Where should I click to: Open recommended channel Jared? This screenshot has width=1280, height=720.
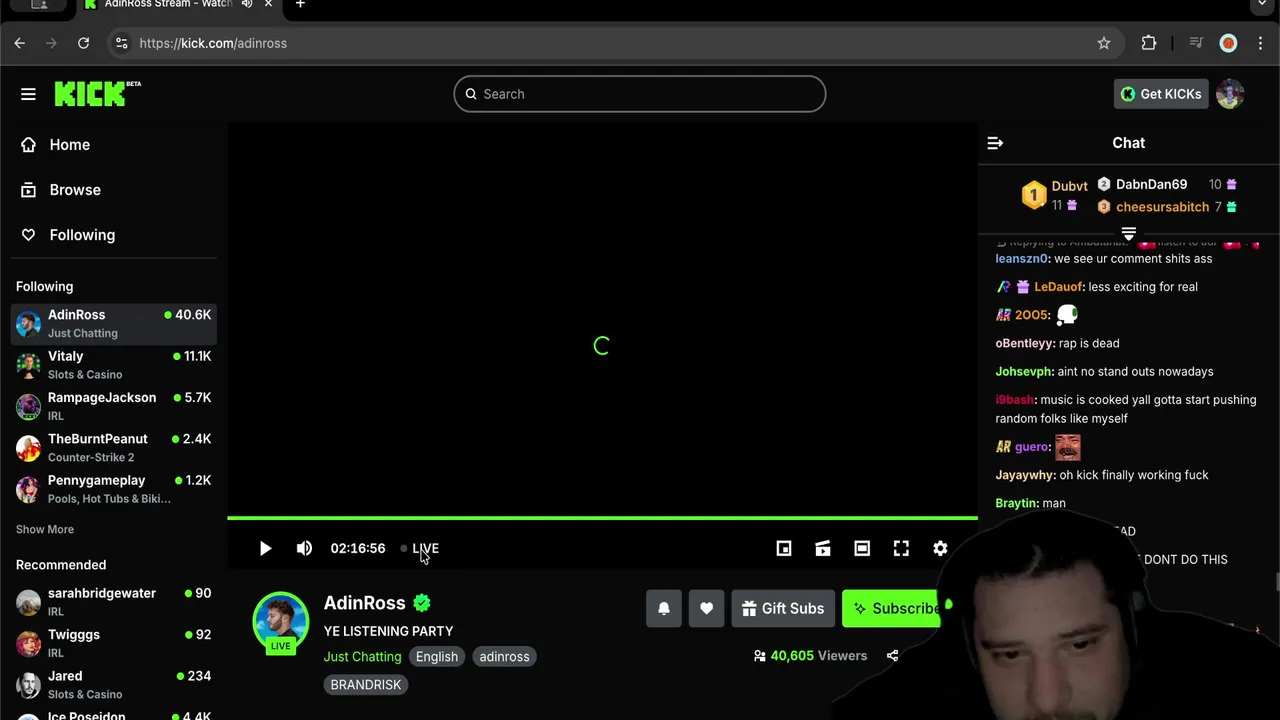coord(113,685)
